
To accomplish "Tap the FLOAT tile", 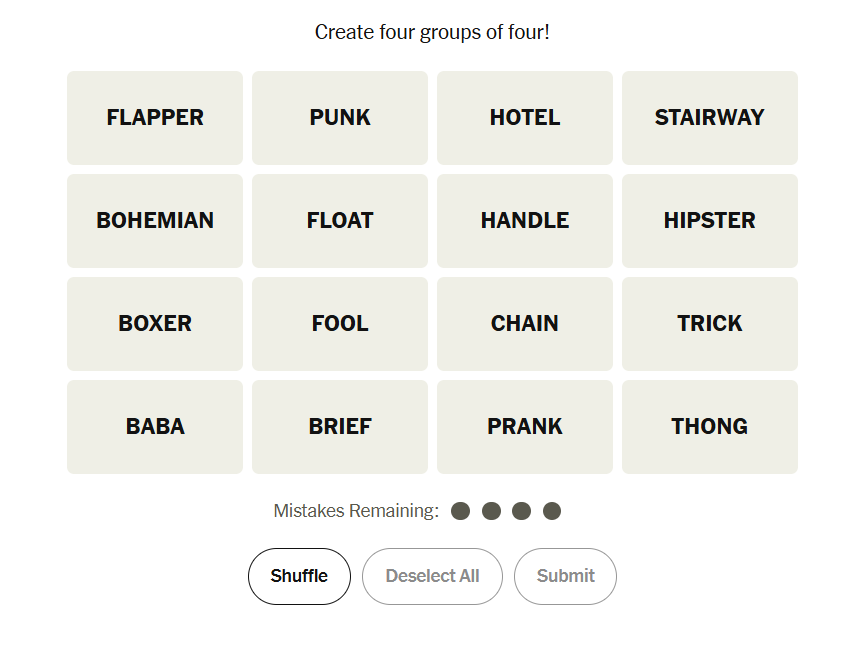I will pyautogui.click(x=340, y=221).
